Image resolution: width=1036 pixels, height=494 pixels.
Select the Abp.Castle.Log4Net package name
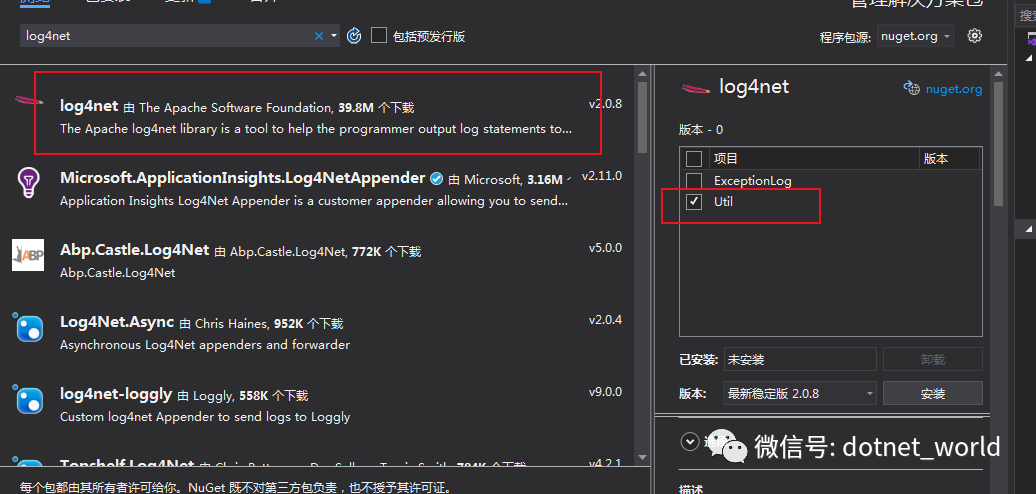[135, 250]
